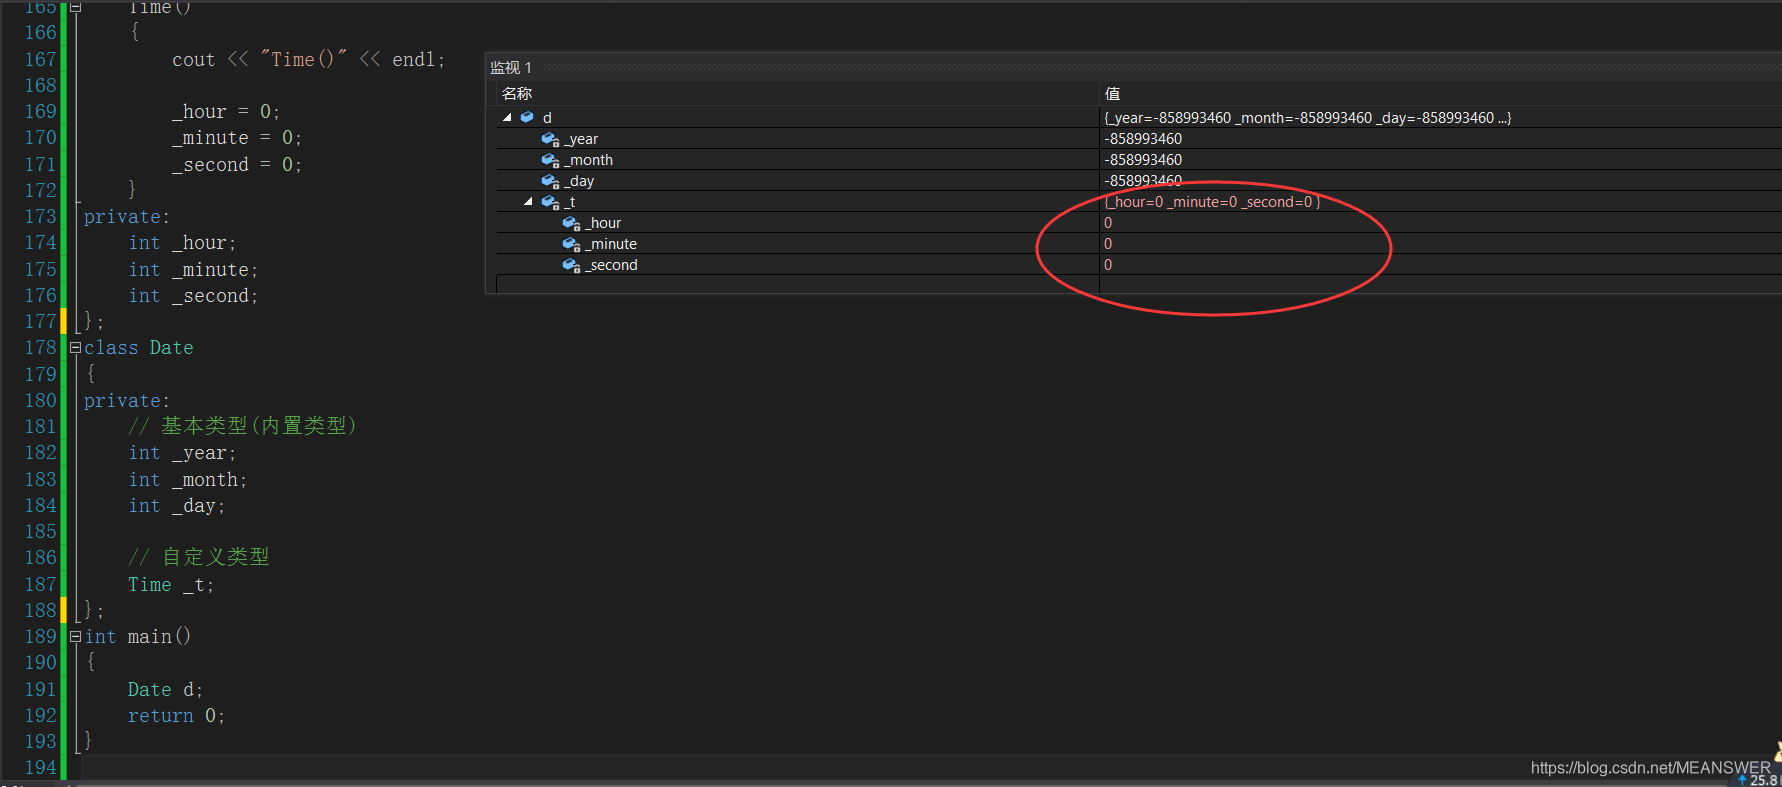Click the _t member field icon
The height and width of the screenshot is (787, 1782).
tap(550, 202)
